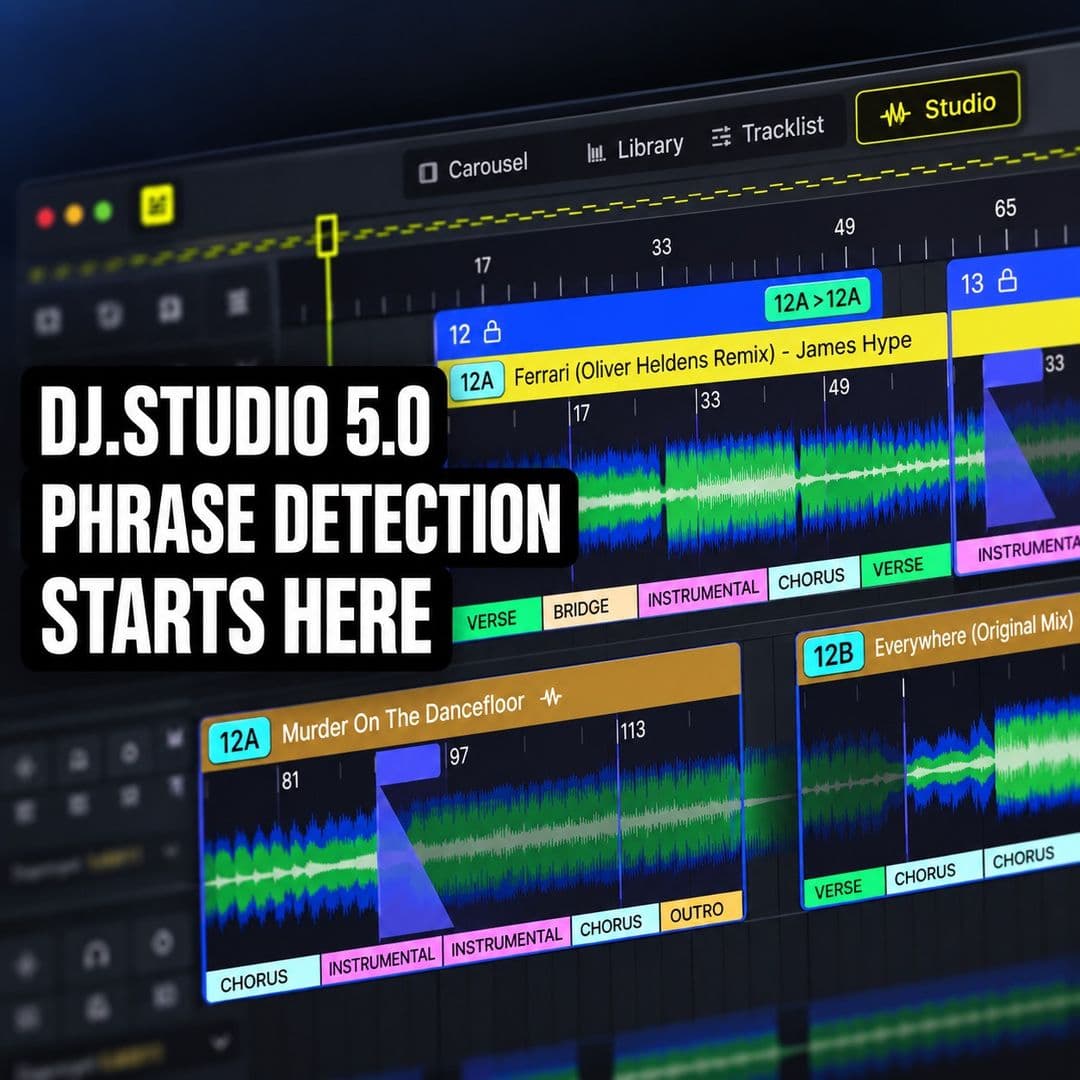The image size is (1080, 1080).
Task: Click the blurred headphones icon in left panel
Action: coord(96,953)
